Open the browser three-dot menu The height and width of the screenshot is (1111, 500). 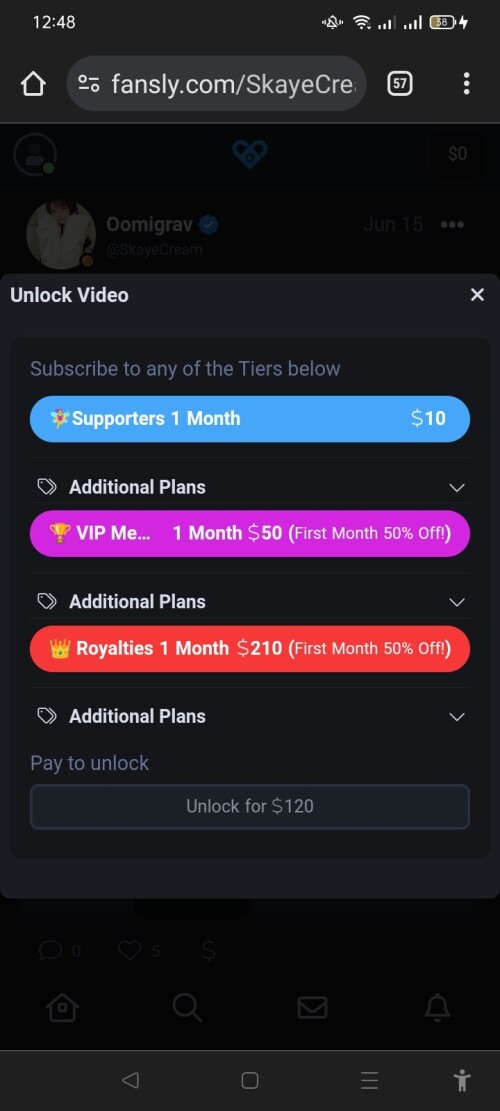click(465, 84)
